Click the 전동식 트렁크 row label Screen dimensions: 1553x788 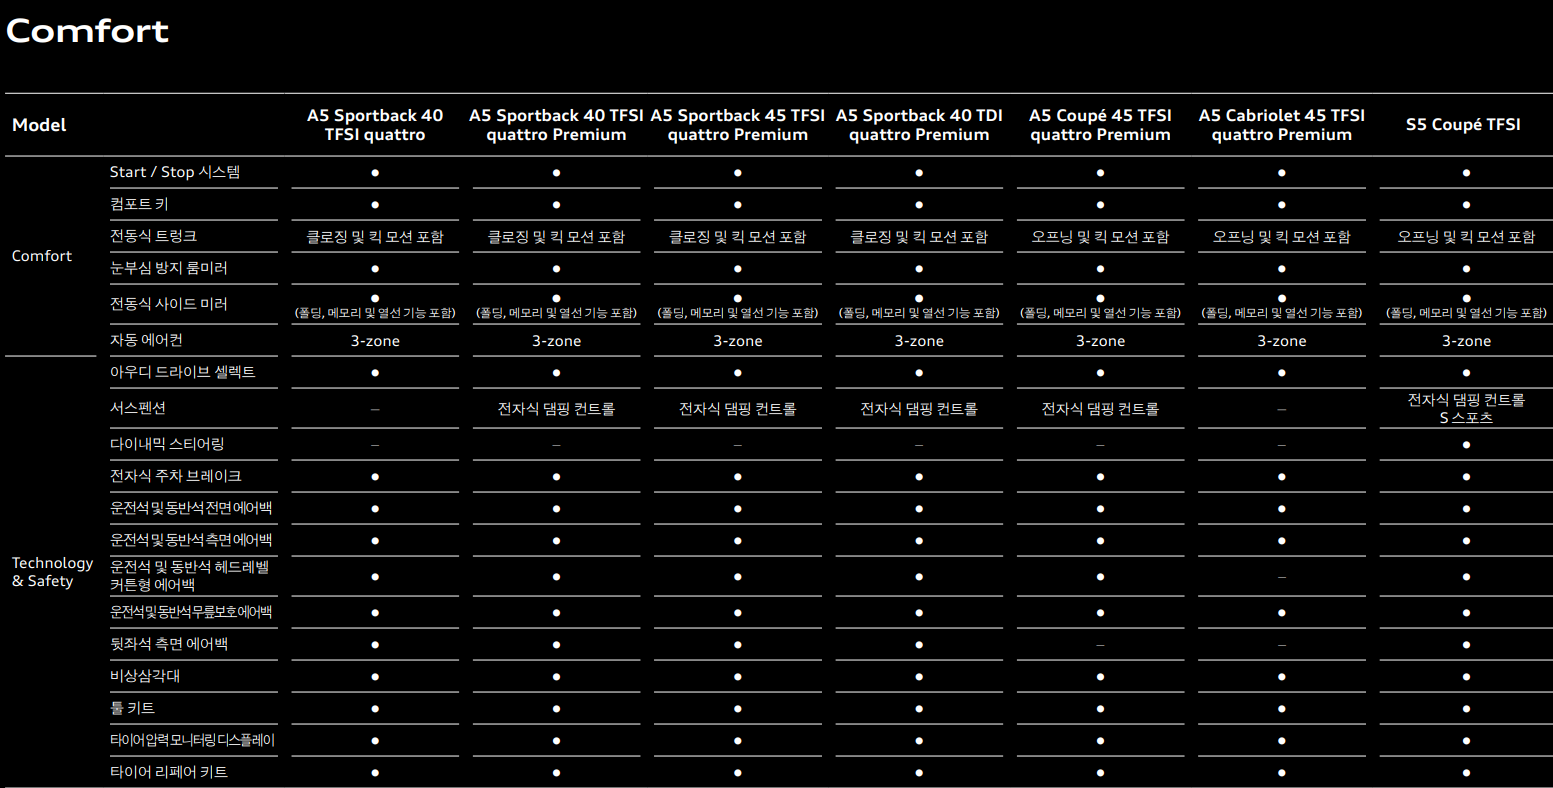click(153, 236)
